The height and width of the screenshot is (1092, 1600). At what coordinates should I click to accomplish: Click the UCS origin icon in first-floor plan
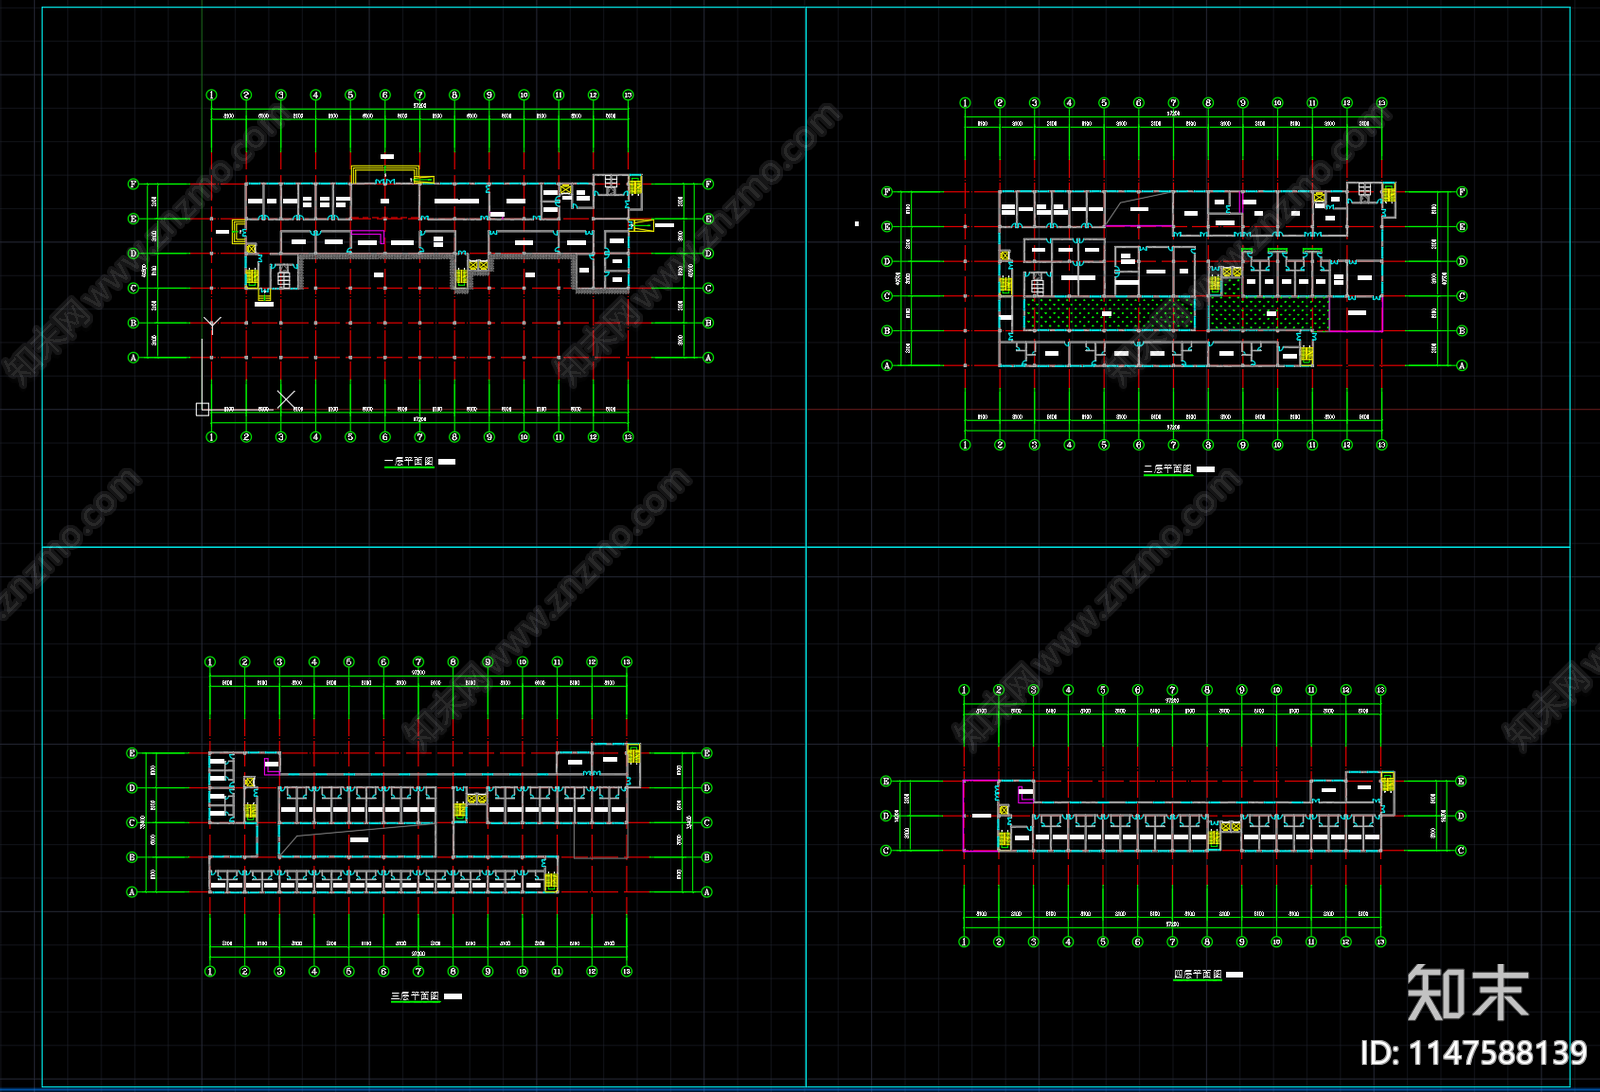[202, 408]
